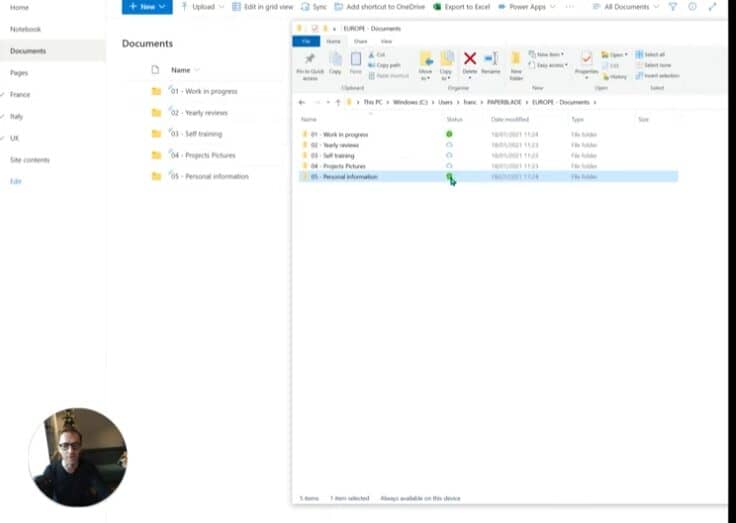The width and height of the screenshot is (736, 523).
Task: Click Select none in ribbon
Action: point(653,65)
